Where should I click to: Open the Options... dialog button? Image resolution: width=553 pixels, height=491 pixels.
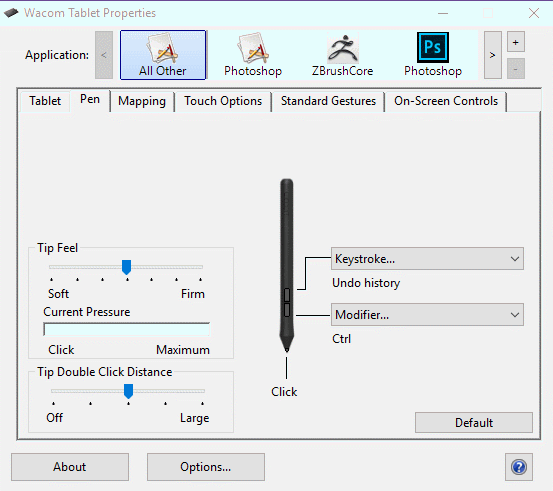pos(206,467)
